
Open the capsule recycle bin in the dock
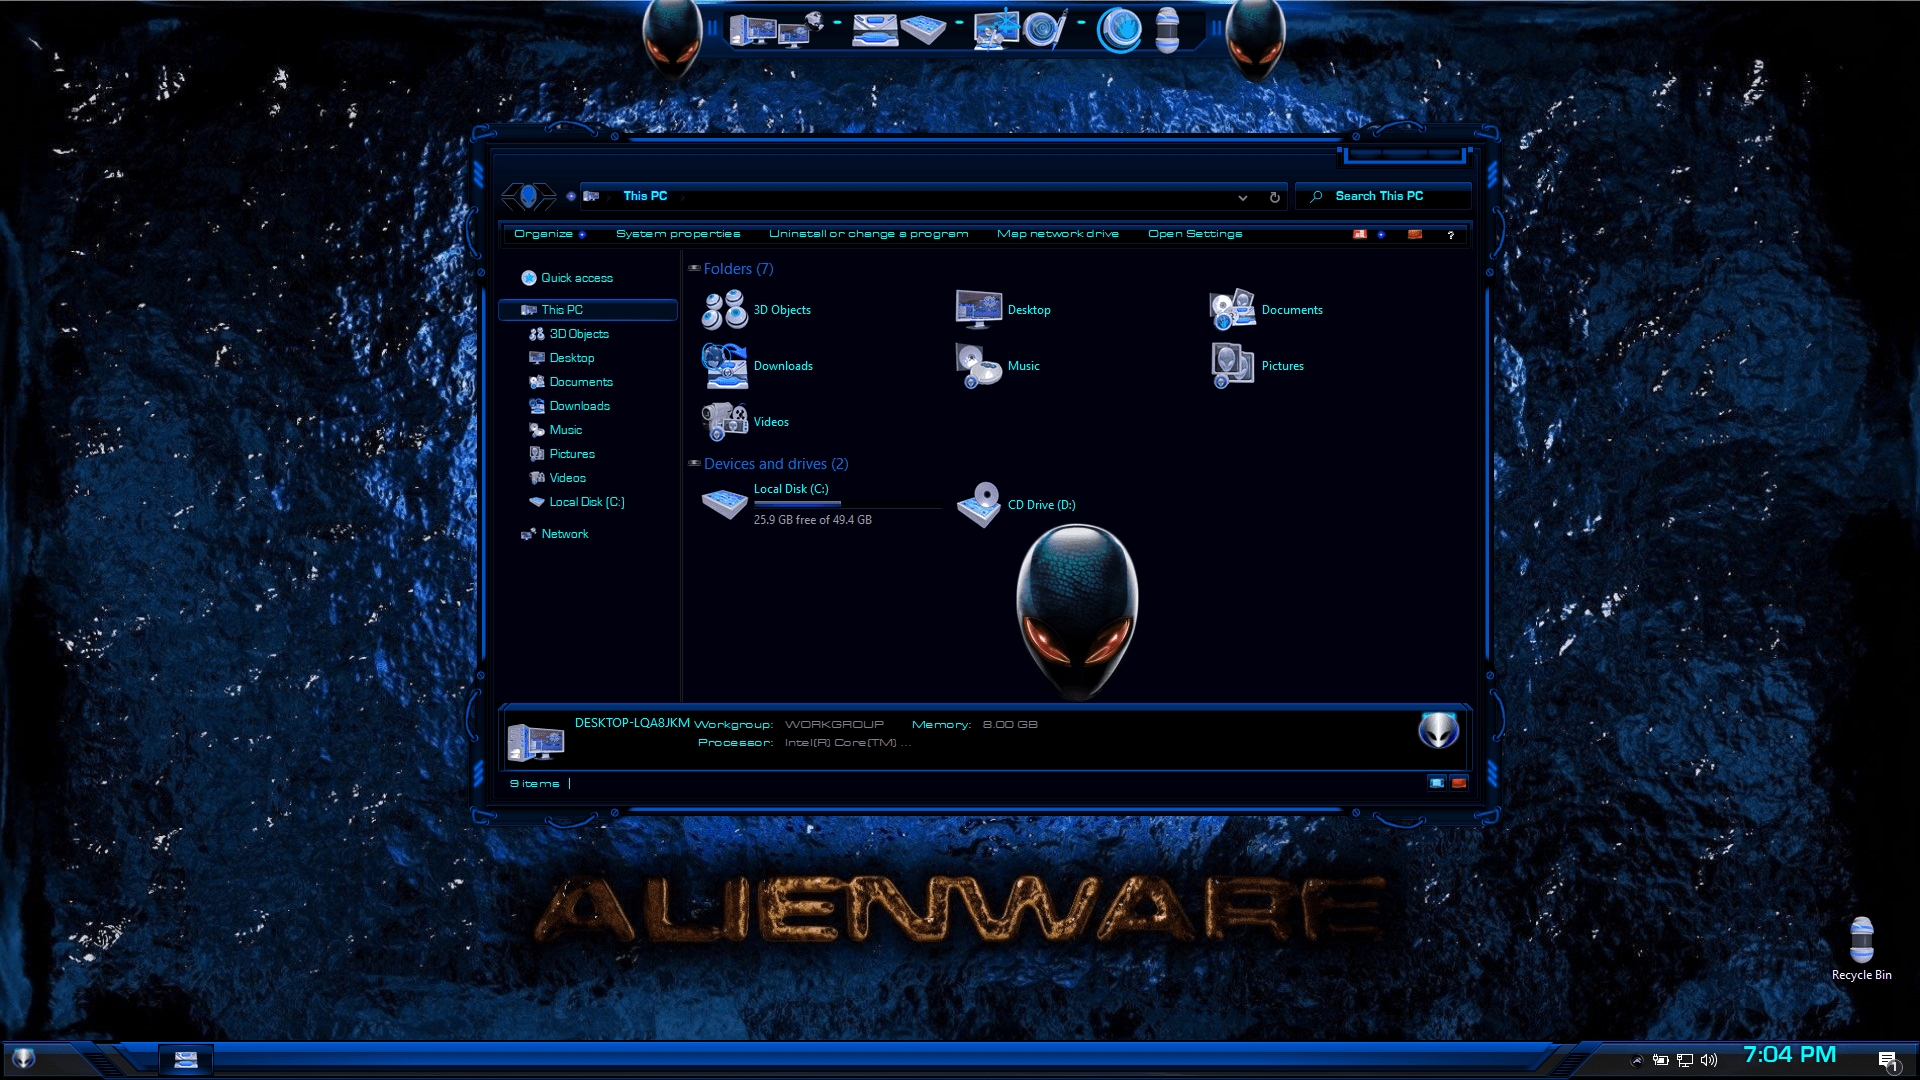coord(1167,30)
